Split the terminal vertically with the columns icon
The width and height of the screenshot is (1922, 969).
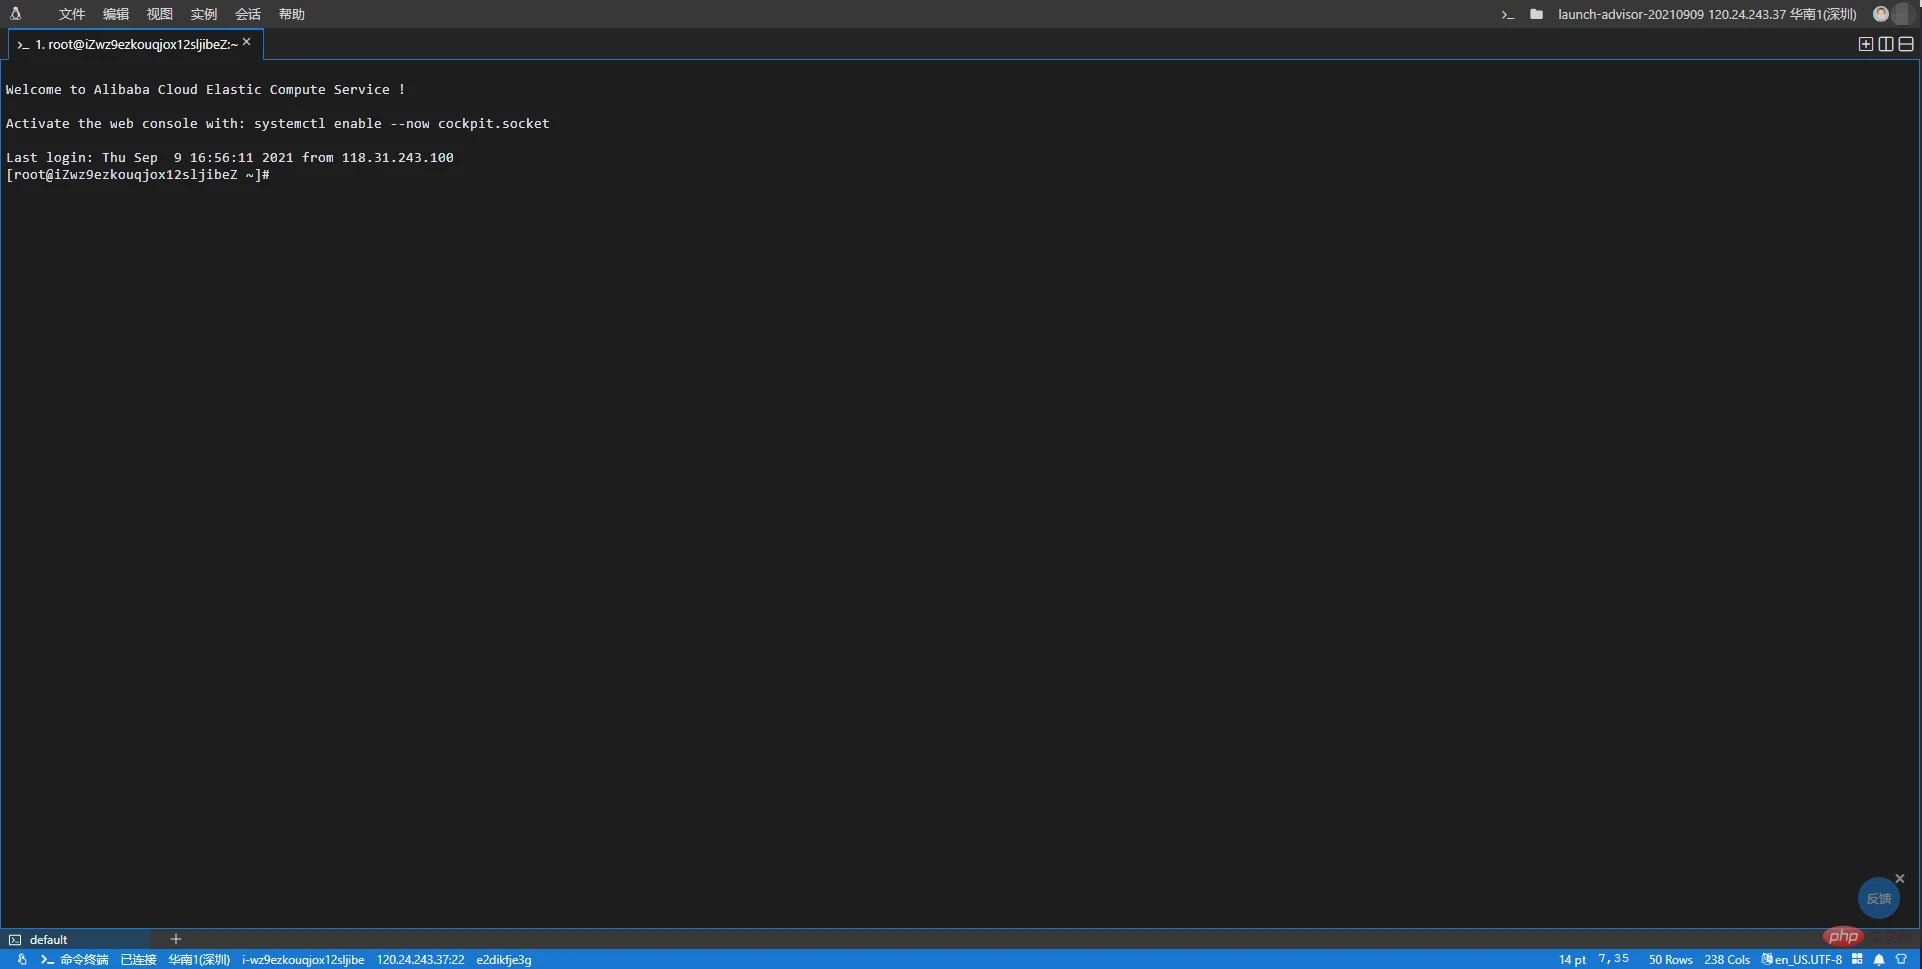click(1886, 44)
